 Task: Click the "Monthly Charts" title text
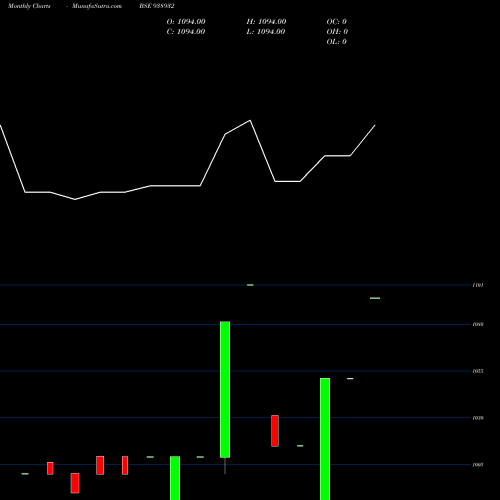tap(29, 6)
